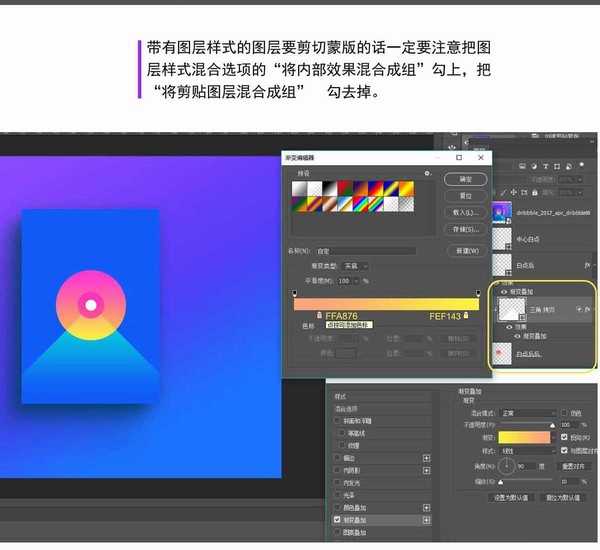Select 混合选项 in the styles list

coord(350,408)
